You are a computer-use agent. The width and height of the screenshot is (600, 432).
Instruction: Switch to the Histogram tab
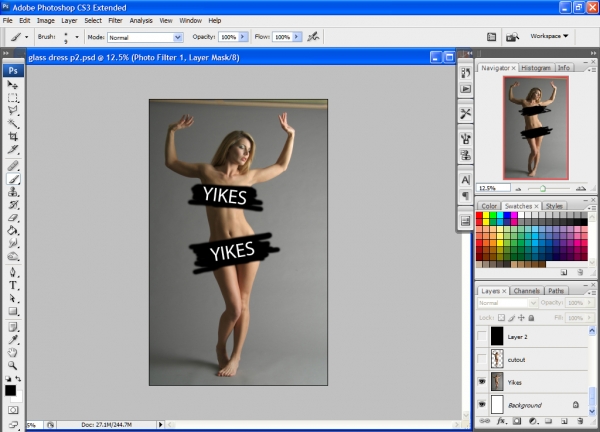[x=536, y=68]
